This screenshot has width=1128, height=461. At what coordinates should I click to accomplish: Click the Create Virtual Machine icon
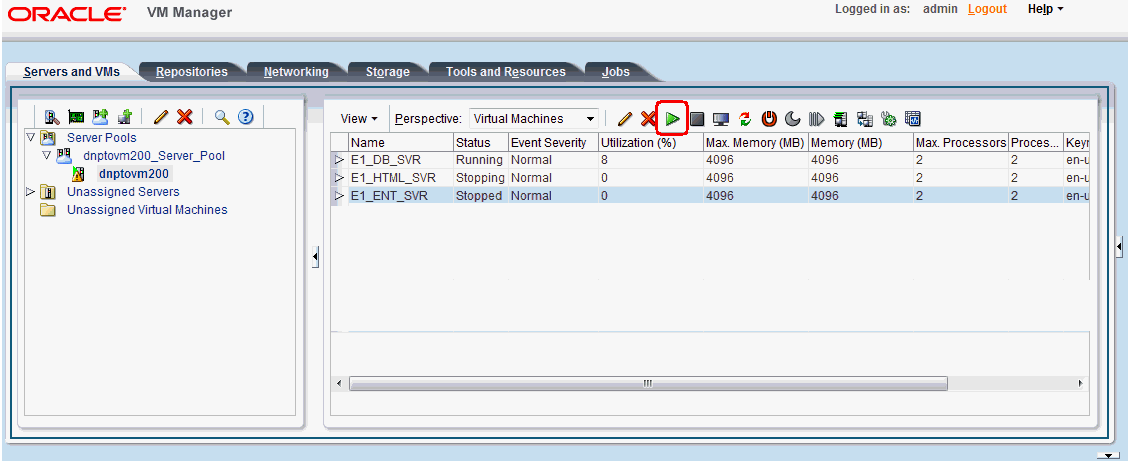tap(124, 117)
